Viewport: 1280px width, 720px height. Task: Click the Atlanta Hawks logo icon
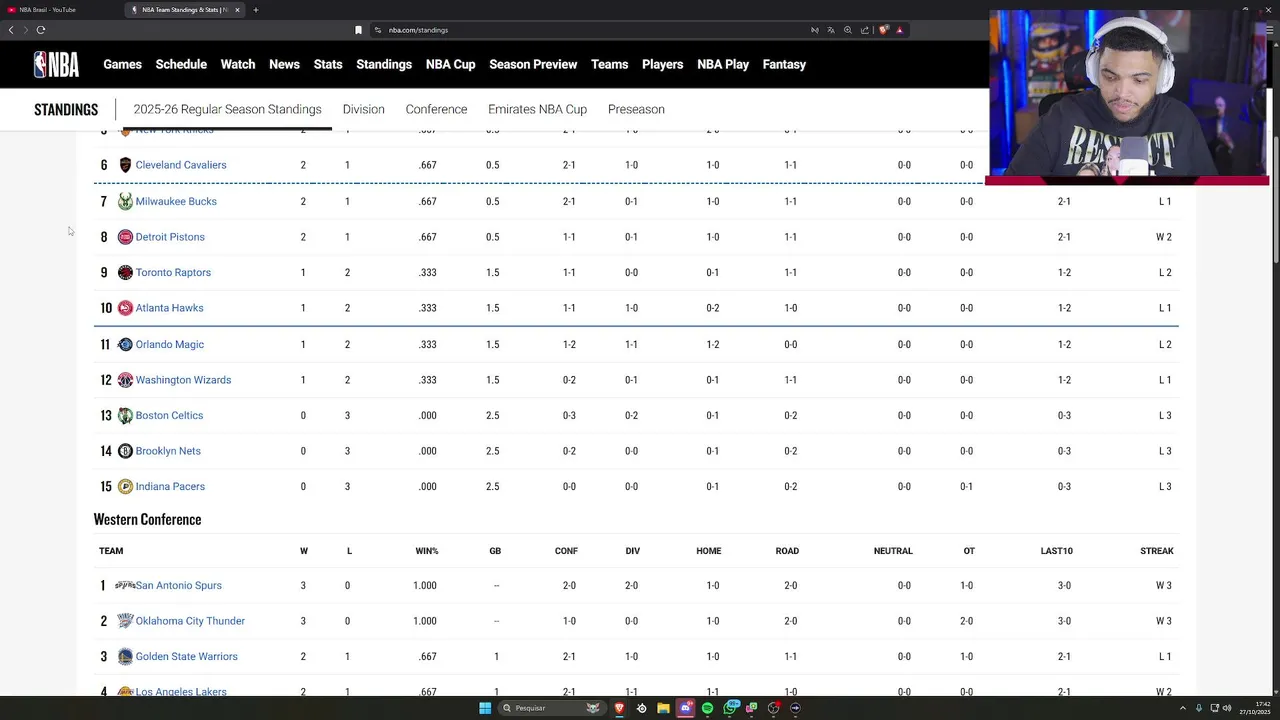(125, 308)
